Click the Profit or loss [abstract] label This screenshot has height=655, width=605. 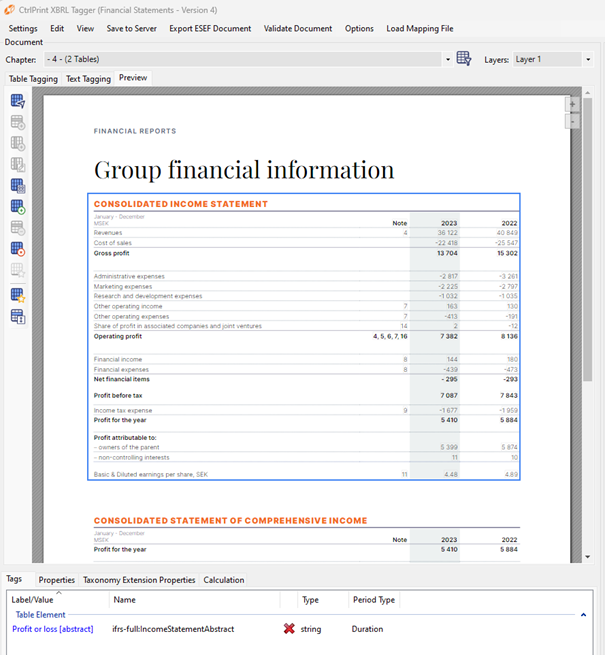coord(53,629)
